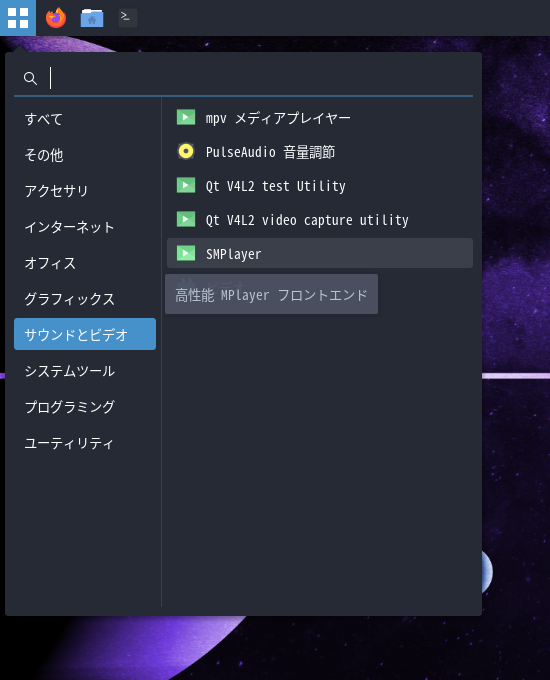The image size is (550, 680).
Task: Launch the terminal from the panel
Action: coord(128,18)
